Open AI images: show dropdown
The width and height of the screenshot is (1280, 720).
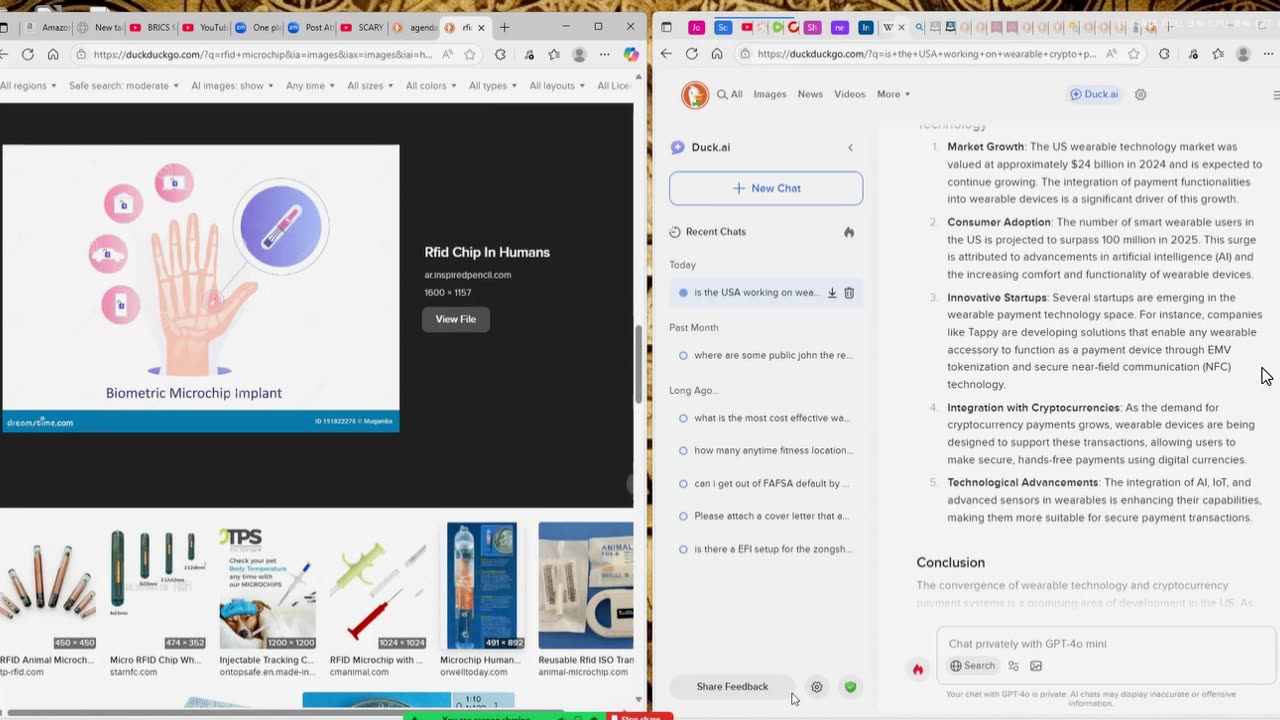pyautogui.click(x=233, y=86)
